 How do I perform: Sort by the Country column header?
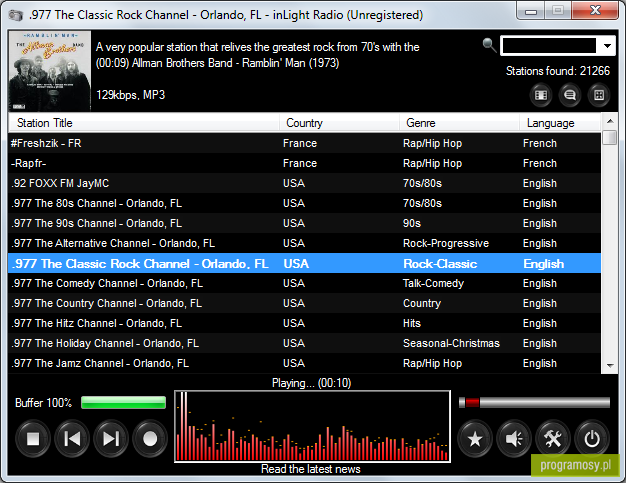coord(339,123)
